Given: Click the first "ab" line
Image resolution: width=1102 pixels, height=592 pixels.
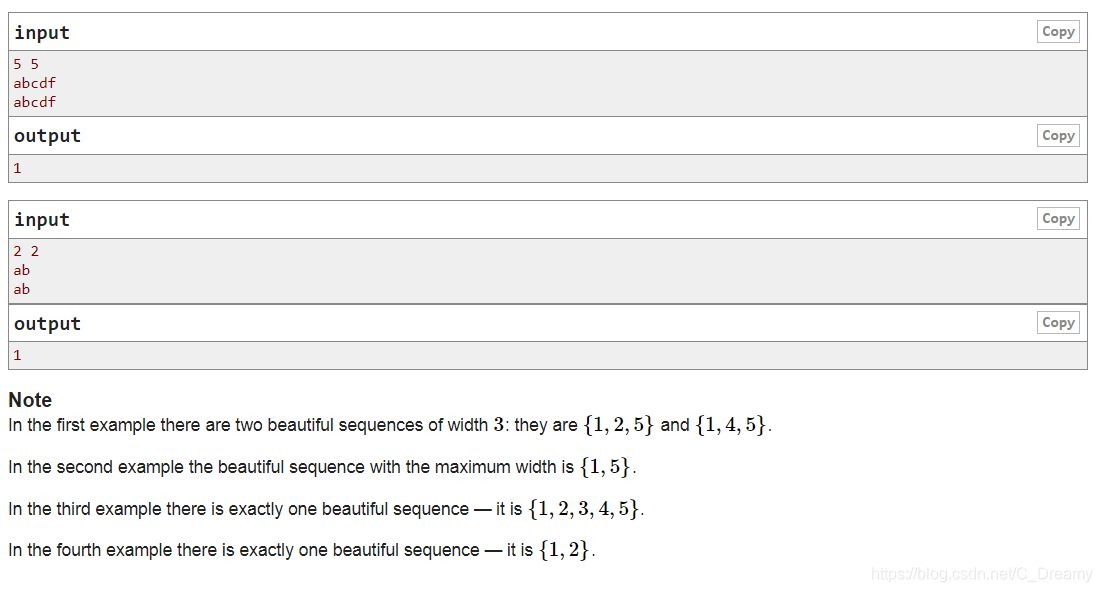Looking at the screenshot, I should (21, 270).
